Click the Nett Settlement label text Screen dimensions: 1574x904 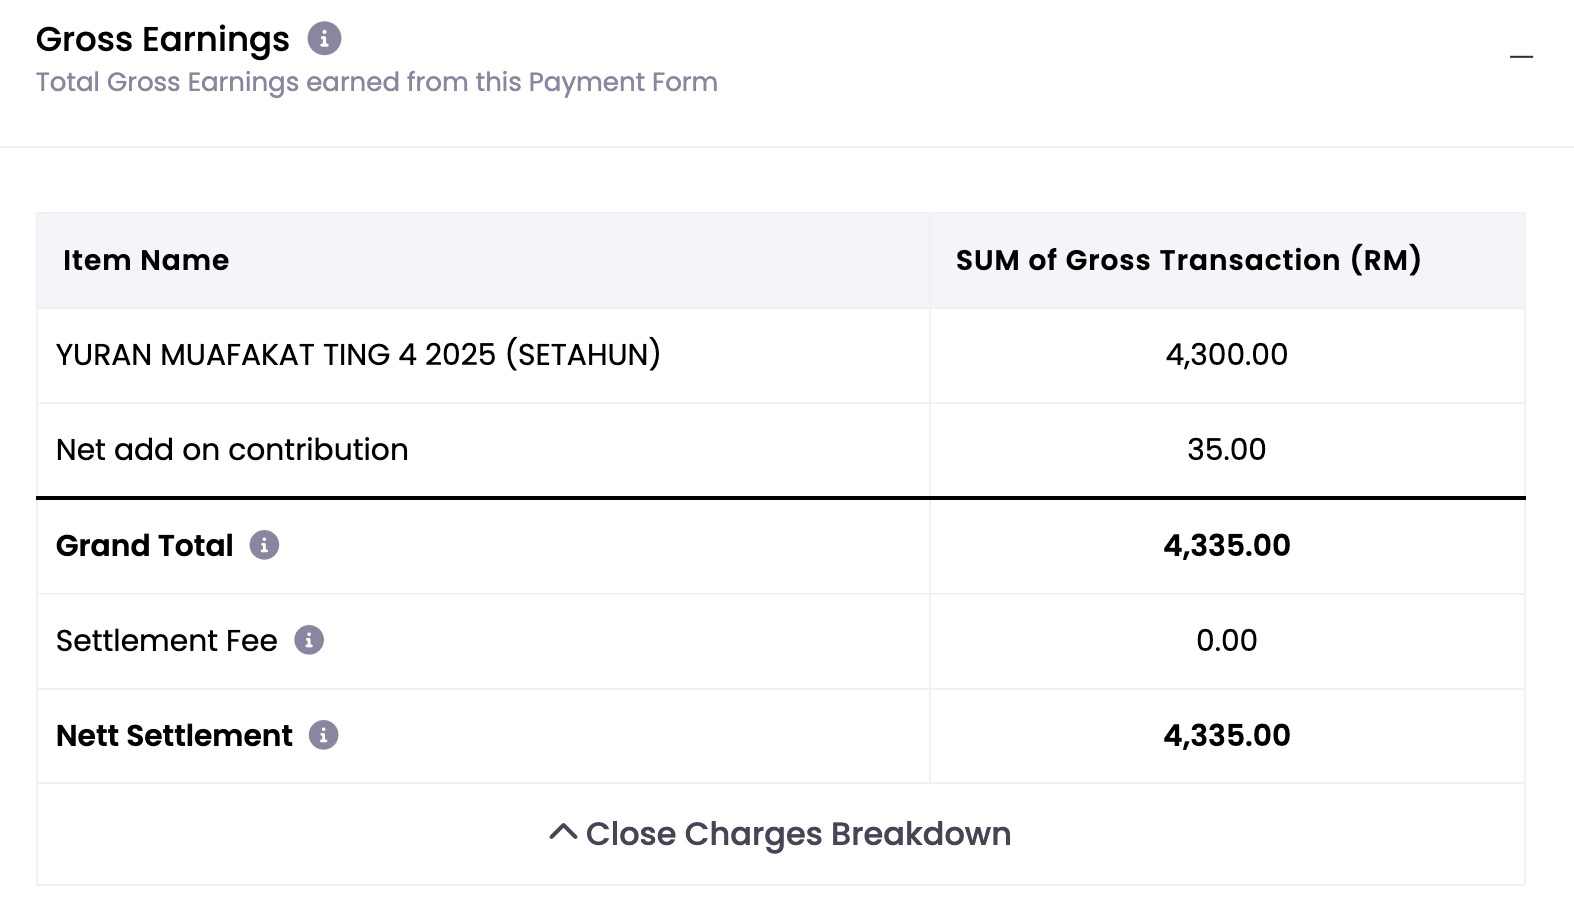click(174, 735)
